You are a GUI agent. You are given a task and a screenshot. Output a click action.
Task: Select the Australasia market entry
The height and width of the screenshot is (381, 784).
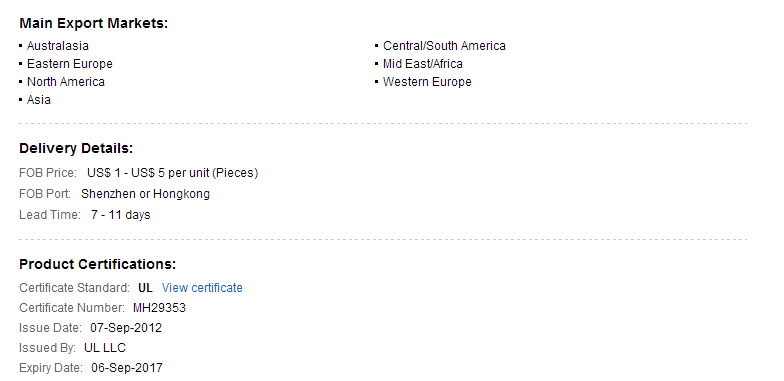point(58,46)
